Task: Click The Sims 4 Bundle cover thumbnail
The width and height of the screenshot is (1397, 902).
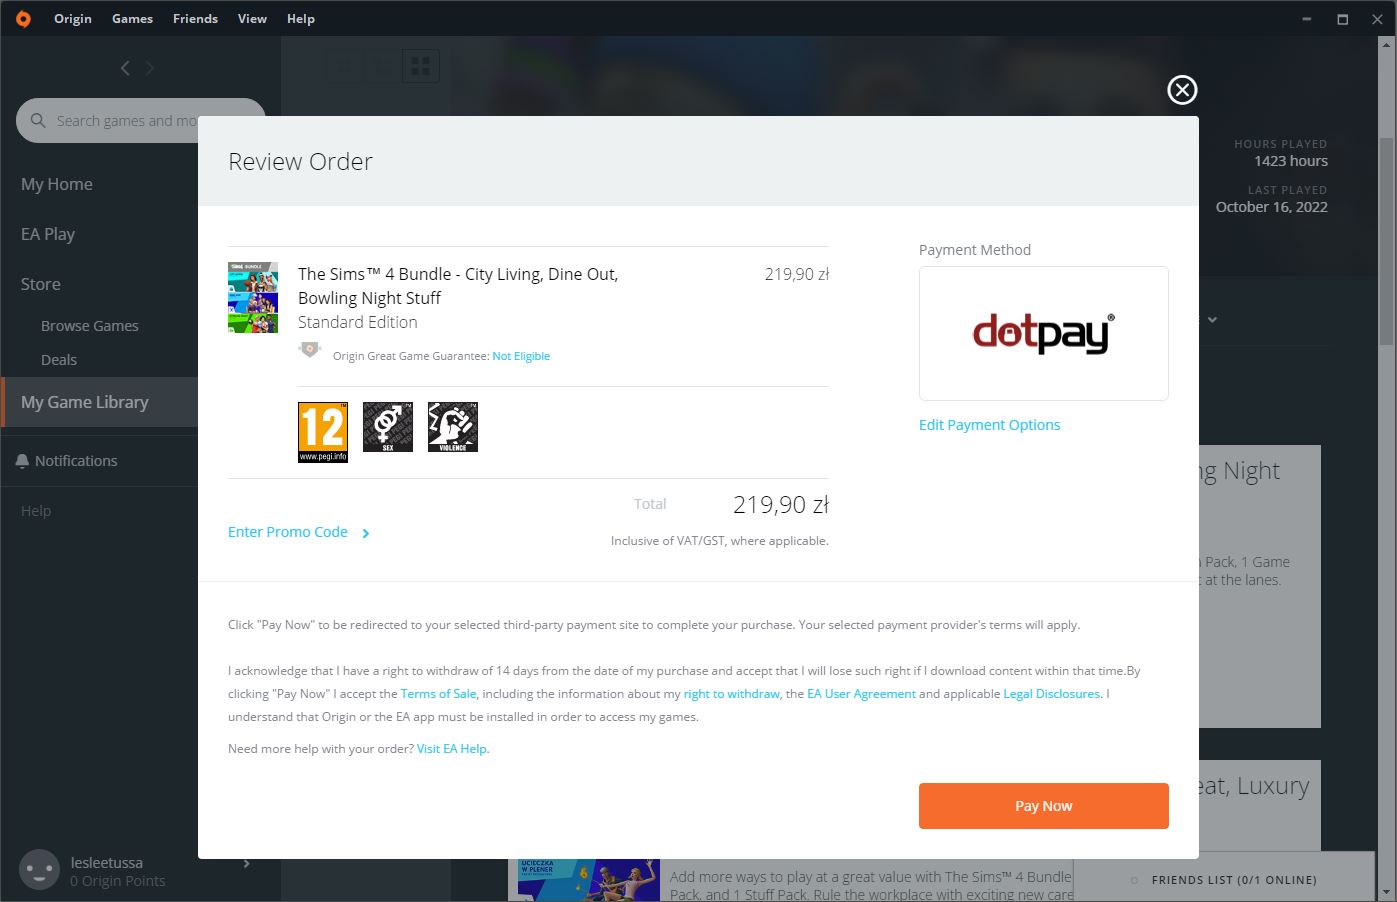Action: point(253,297)
